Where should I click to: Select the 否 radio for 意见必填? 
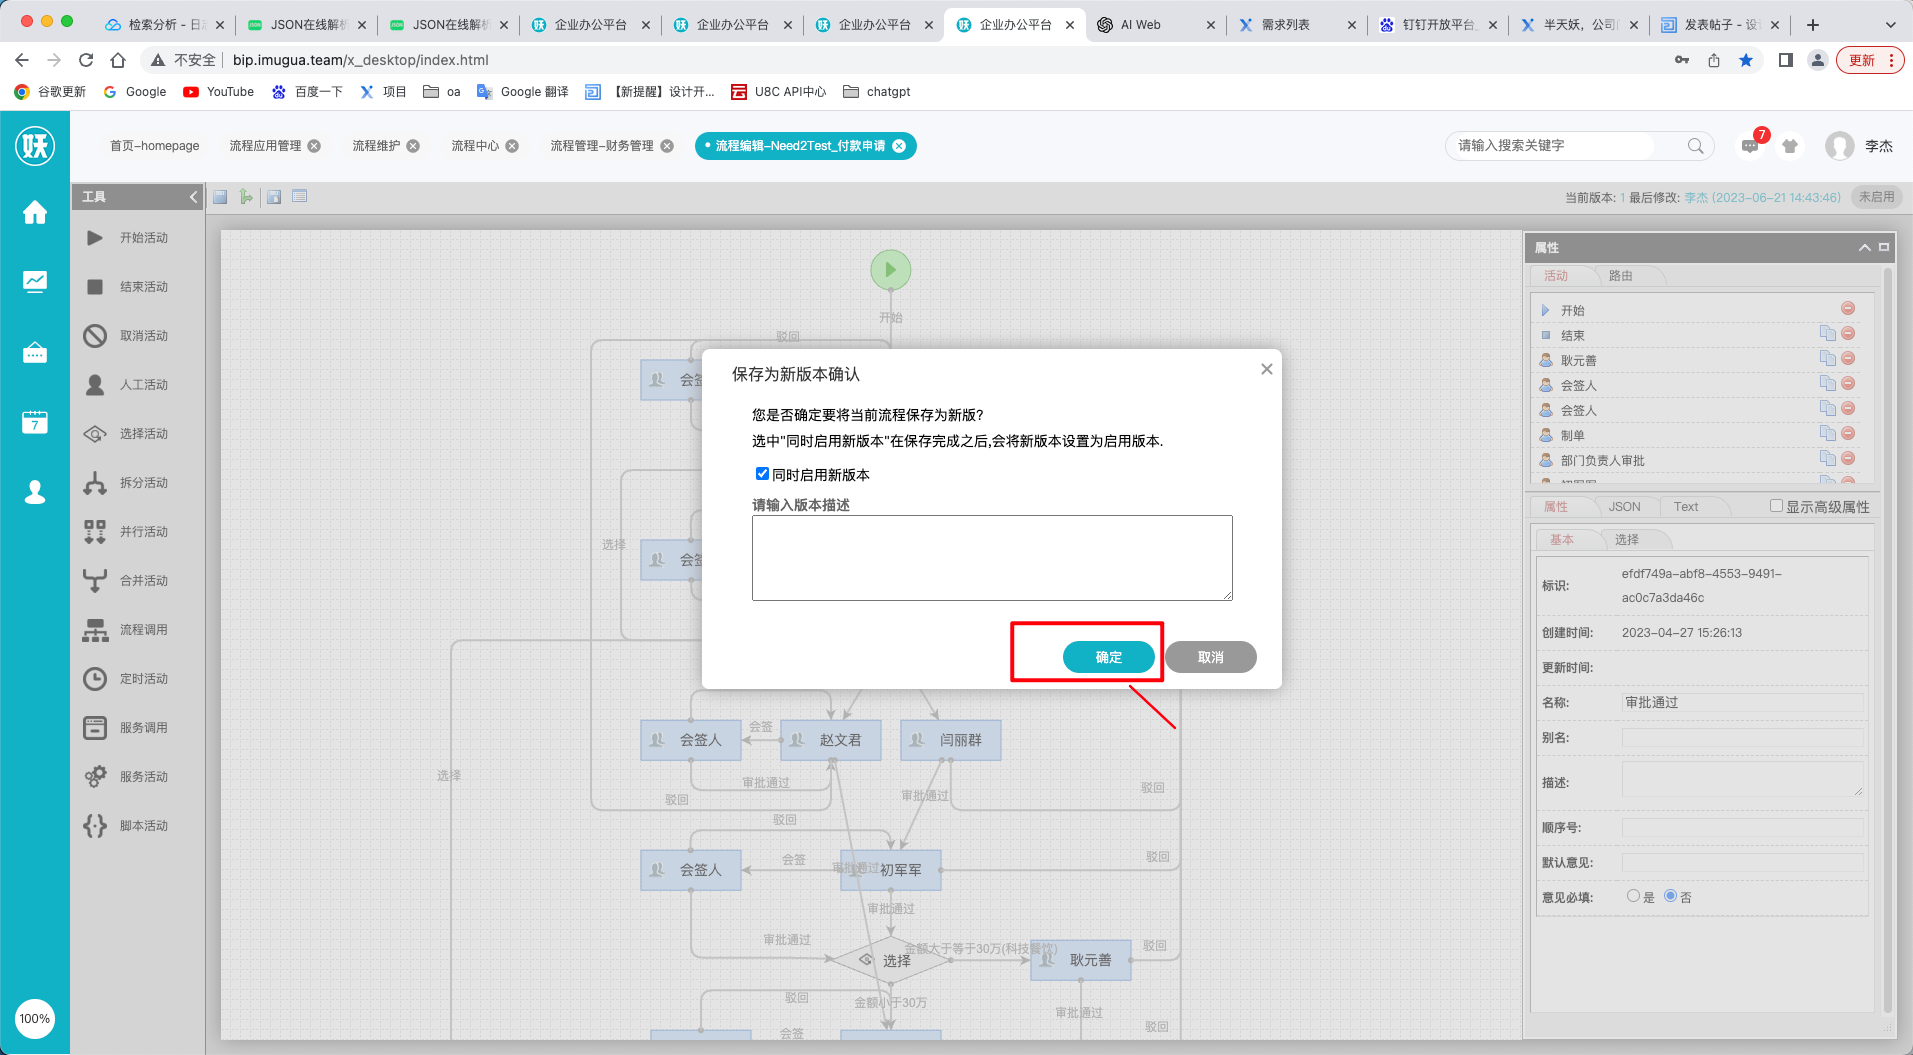1670,896
